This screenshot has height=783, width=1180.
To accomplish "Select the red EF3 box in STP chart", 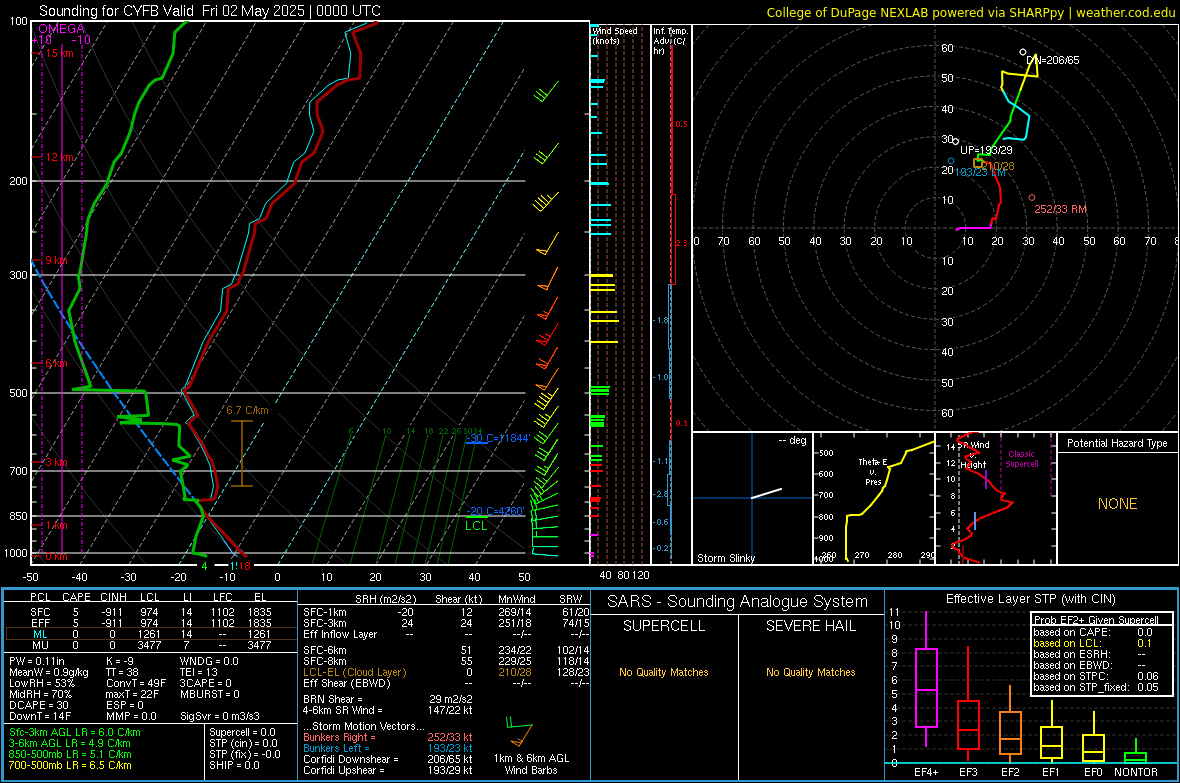I will pos(968,725).
